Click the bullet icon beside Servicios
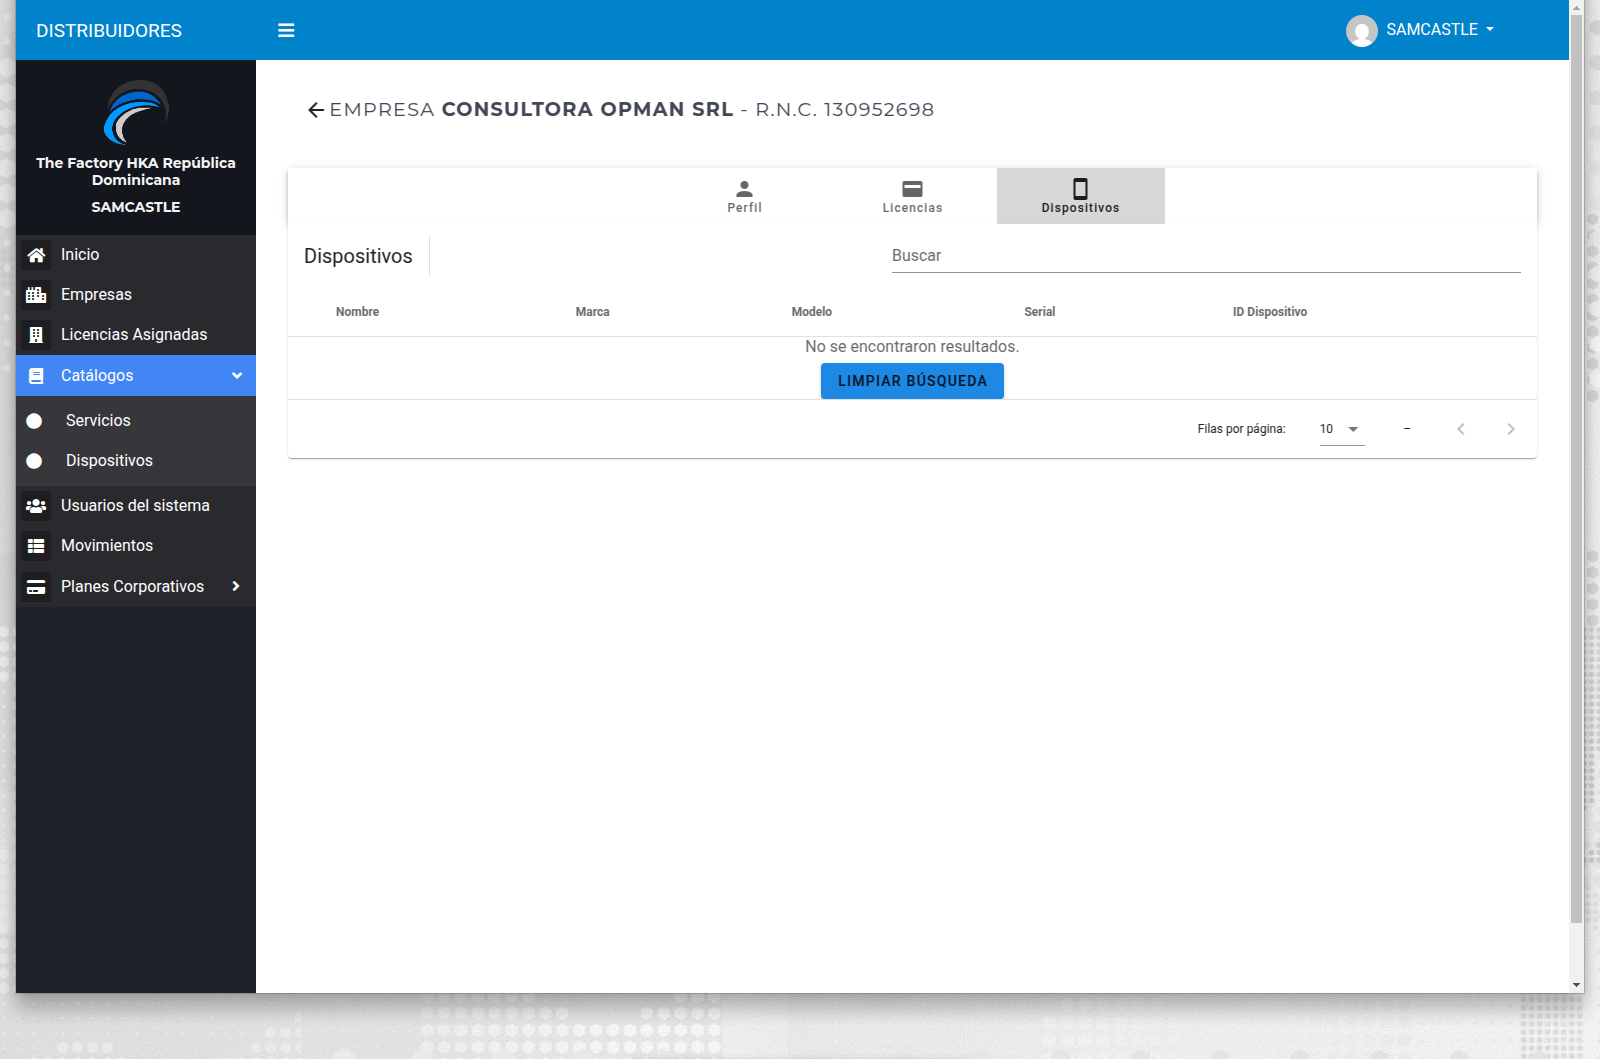 [x=34, y=421]
